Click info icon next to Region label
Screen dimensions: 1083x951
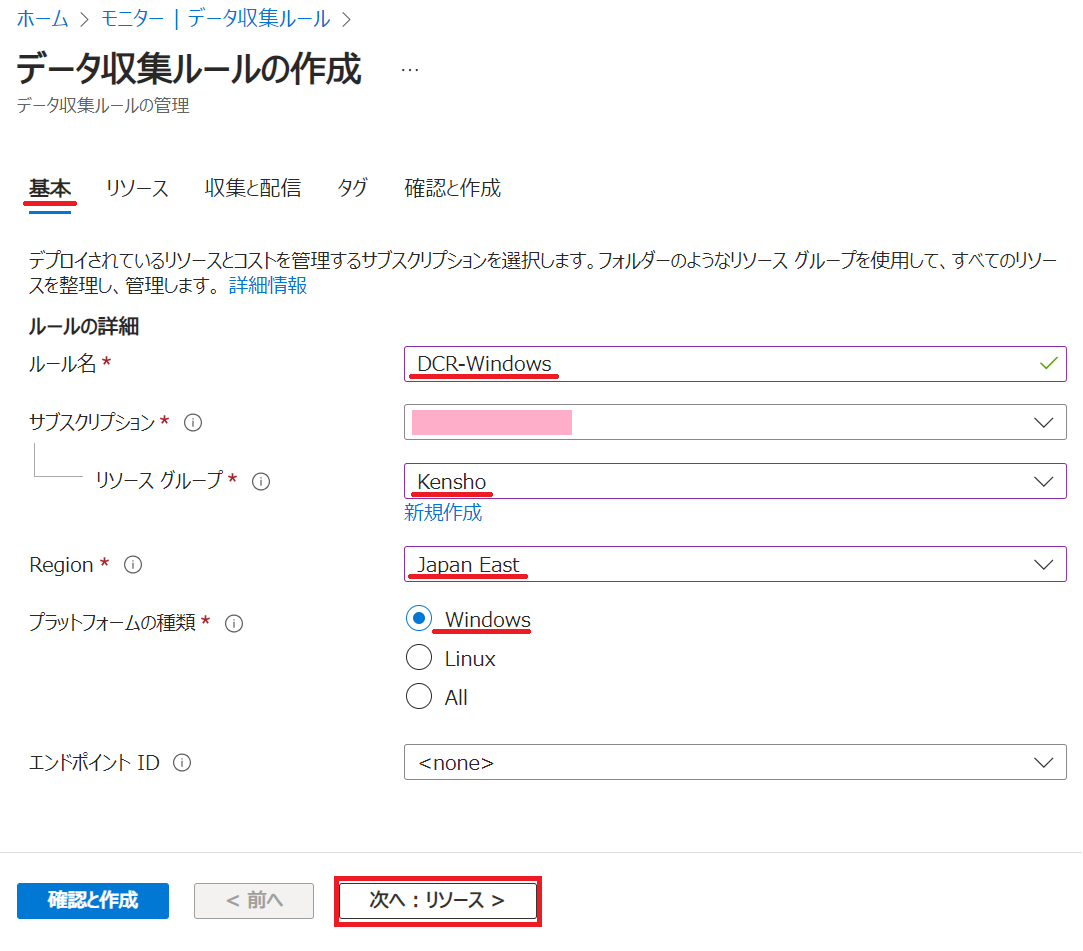click(x=133, y=565)
